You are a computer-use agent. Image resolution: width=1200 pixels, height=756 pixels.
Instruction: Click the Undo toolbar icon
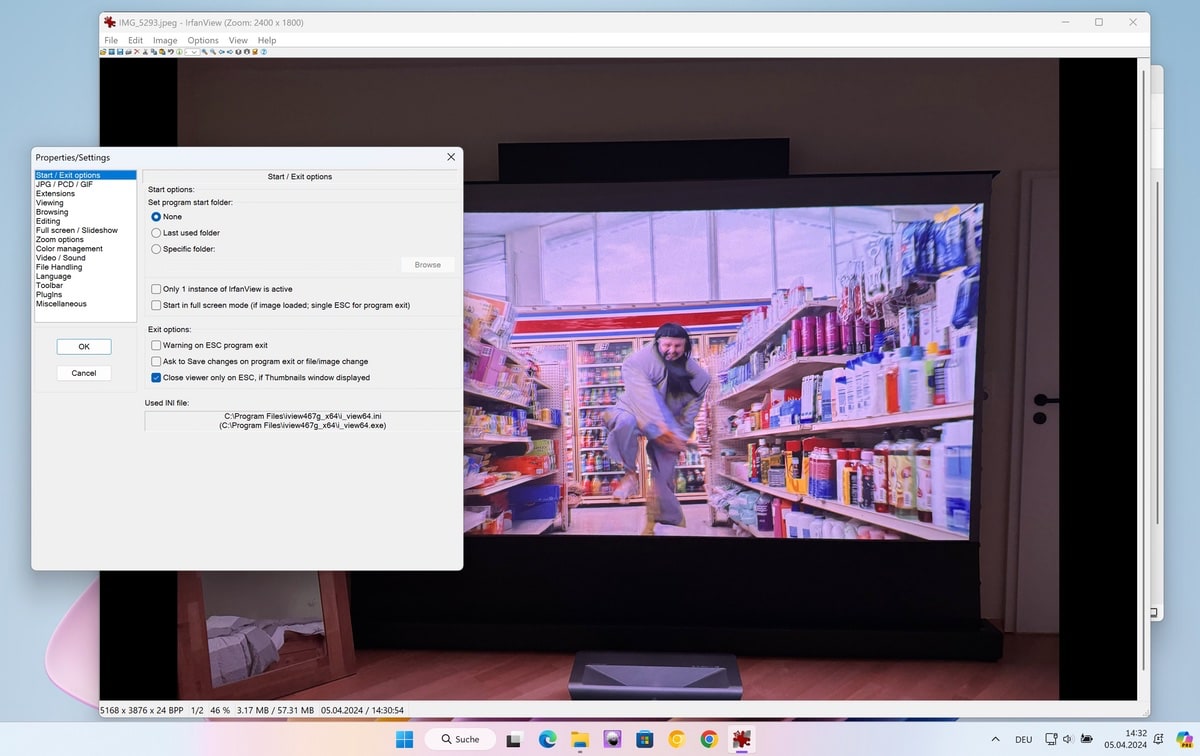click(171, 51)
